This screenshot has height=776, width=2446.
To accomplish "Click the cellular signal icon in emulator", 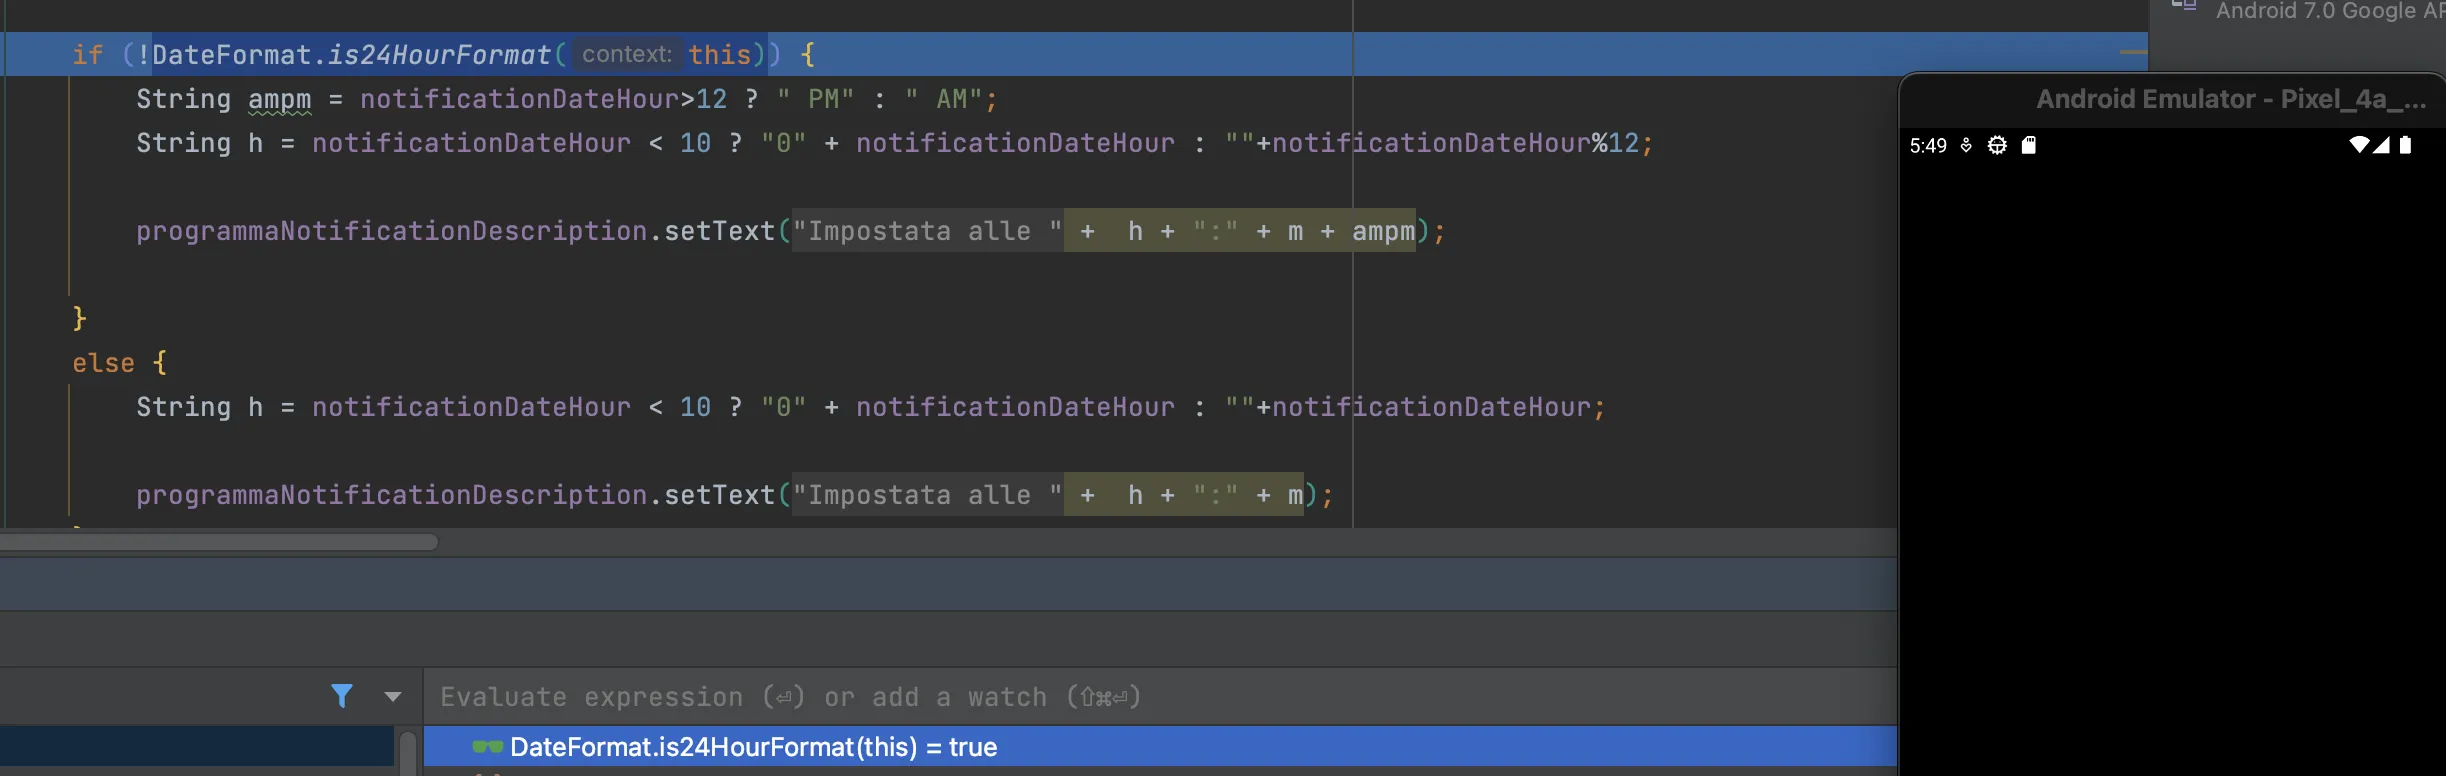I will coord(2382,145).
